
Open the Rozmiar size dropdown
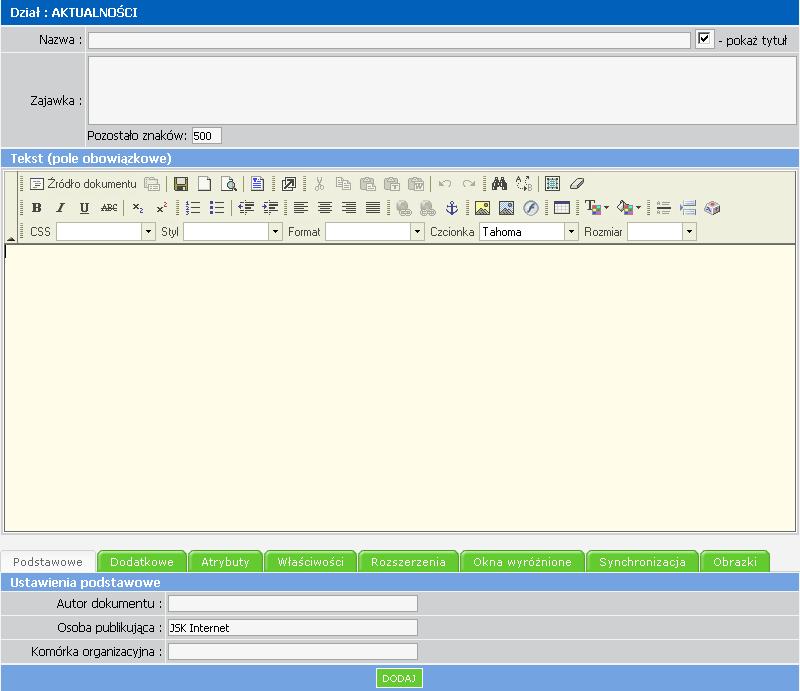pos(689,232)
